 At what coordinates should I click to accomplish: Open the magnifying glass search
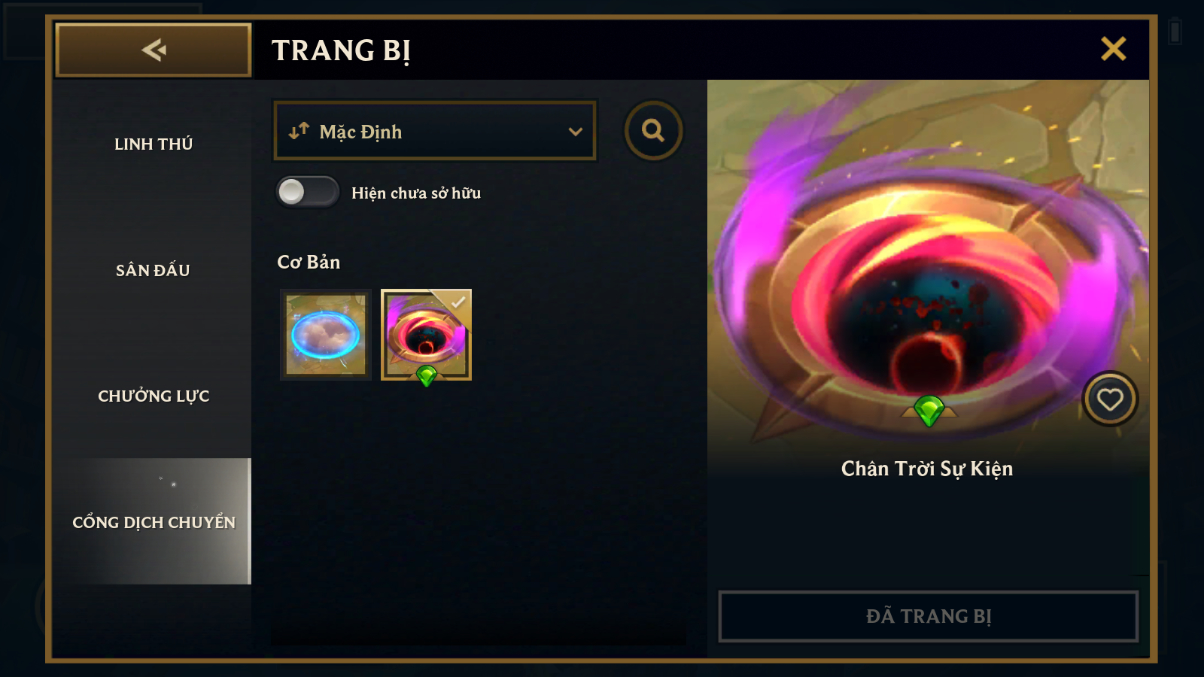(x=654, y=131)
